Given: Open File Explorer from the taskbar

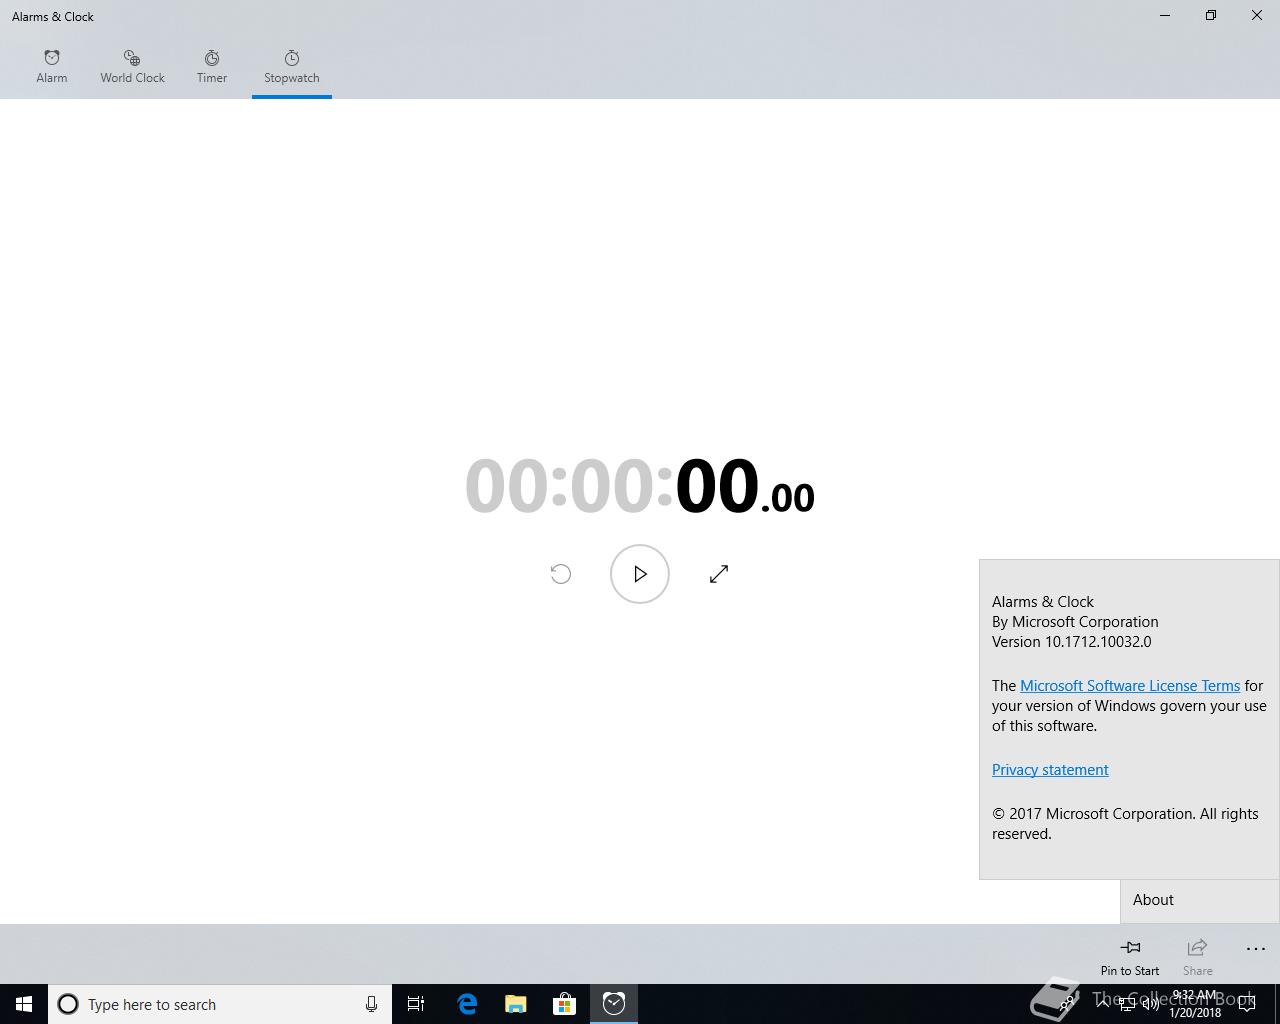Looking at the screenshot, I should (516, 1004).
